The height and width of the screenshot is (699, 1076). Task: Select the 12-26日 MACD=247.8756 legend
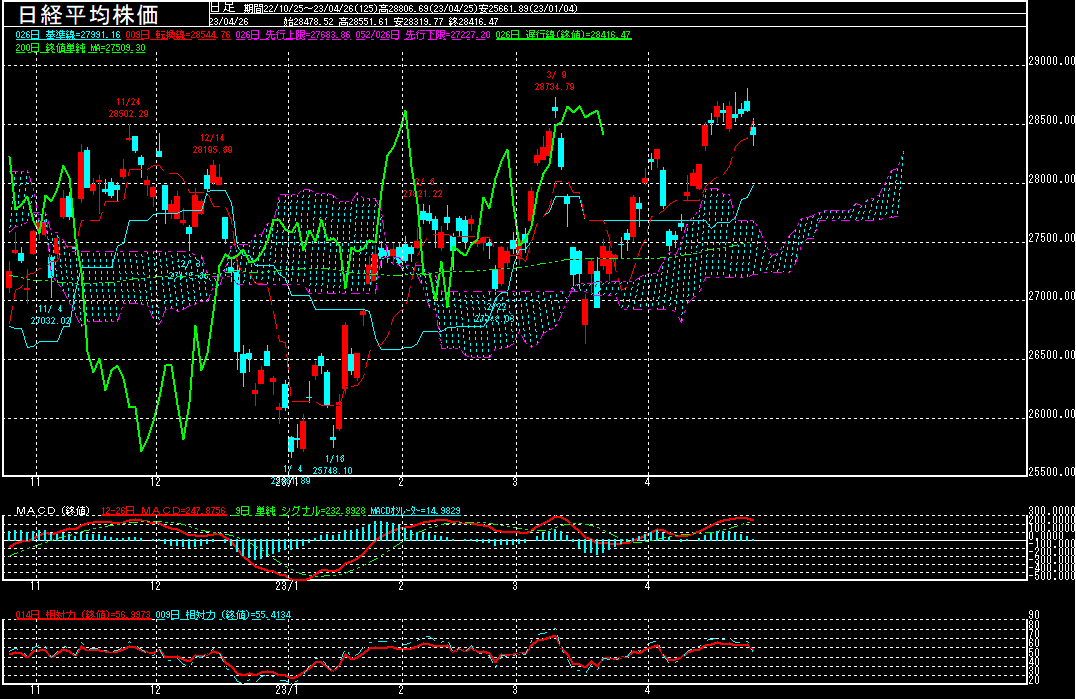163,511
